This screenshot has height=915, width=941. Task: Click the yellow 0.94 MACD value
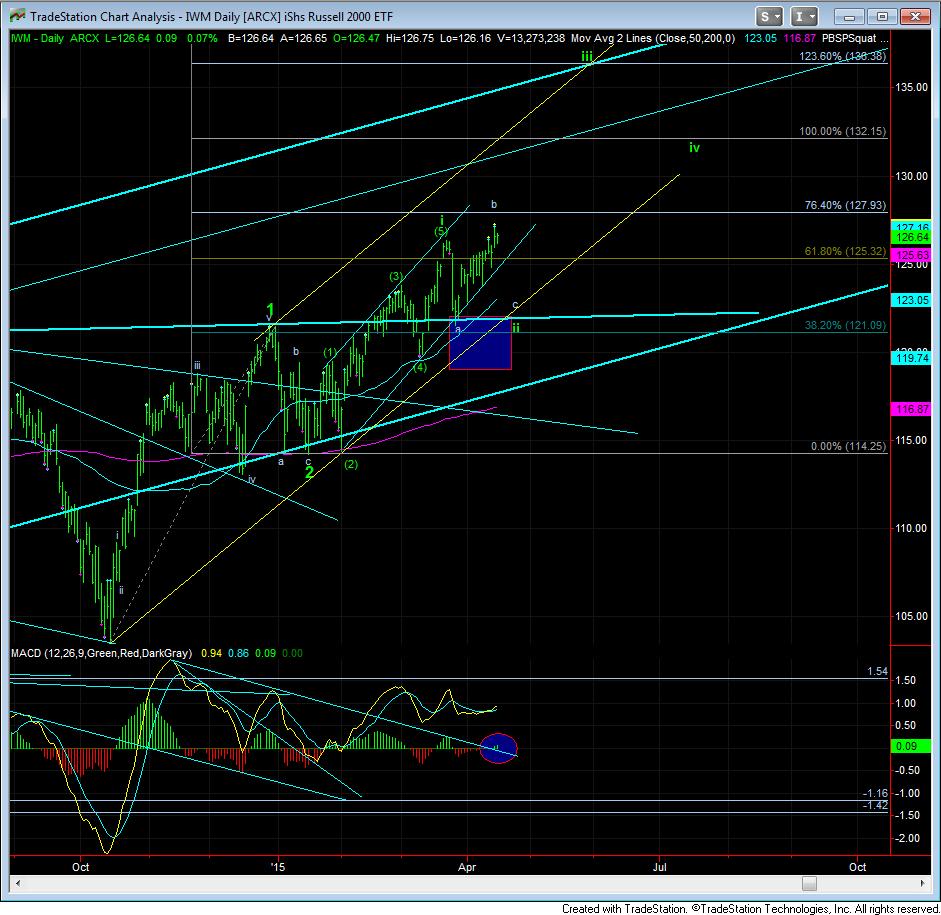(x=211, y=653)
